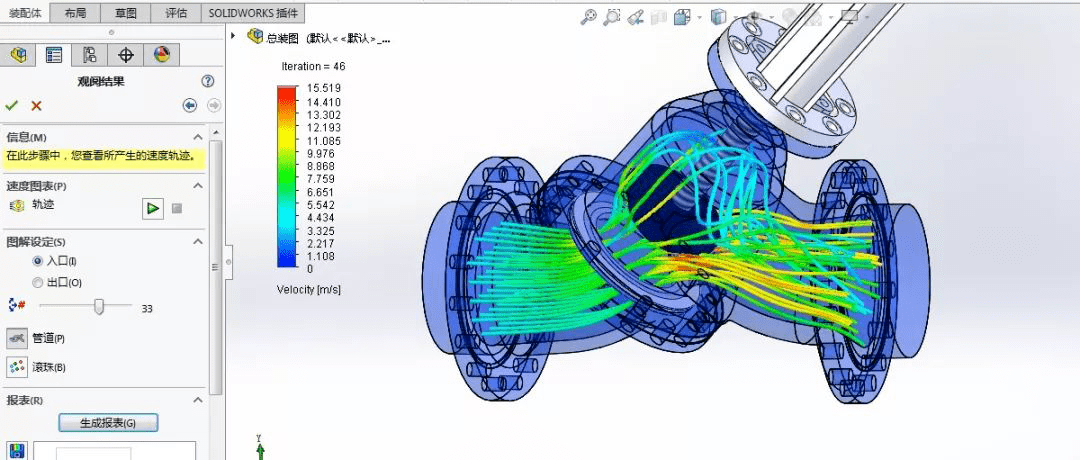Switch to the 草图 tab

128,13
